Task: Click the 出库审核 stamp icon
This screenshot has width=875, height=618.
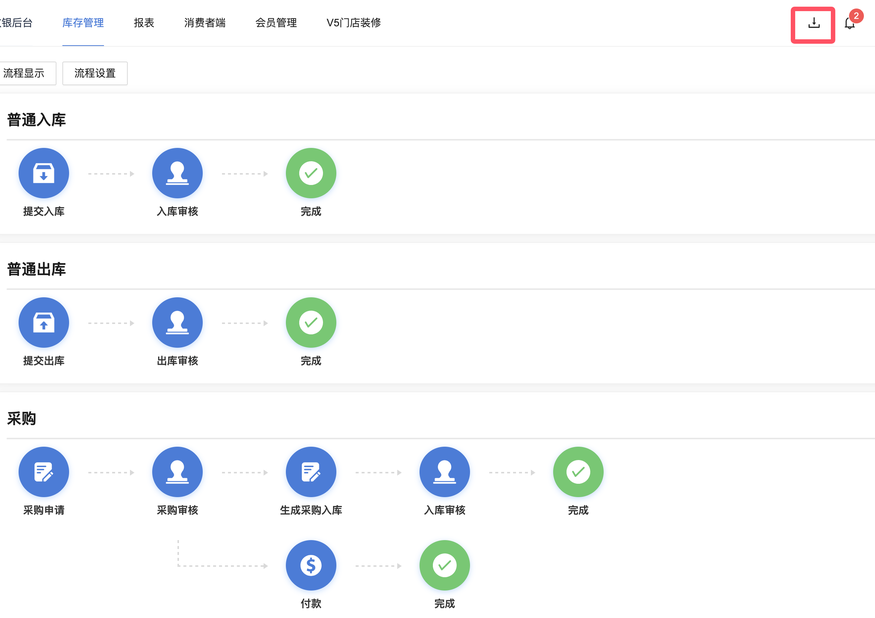Action: tap(177, 323)
